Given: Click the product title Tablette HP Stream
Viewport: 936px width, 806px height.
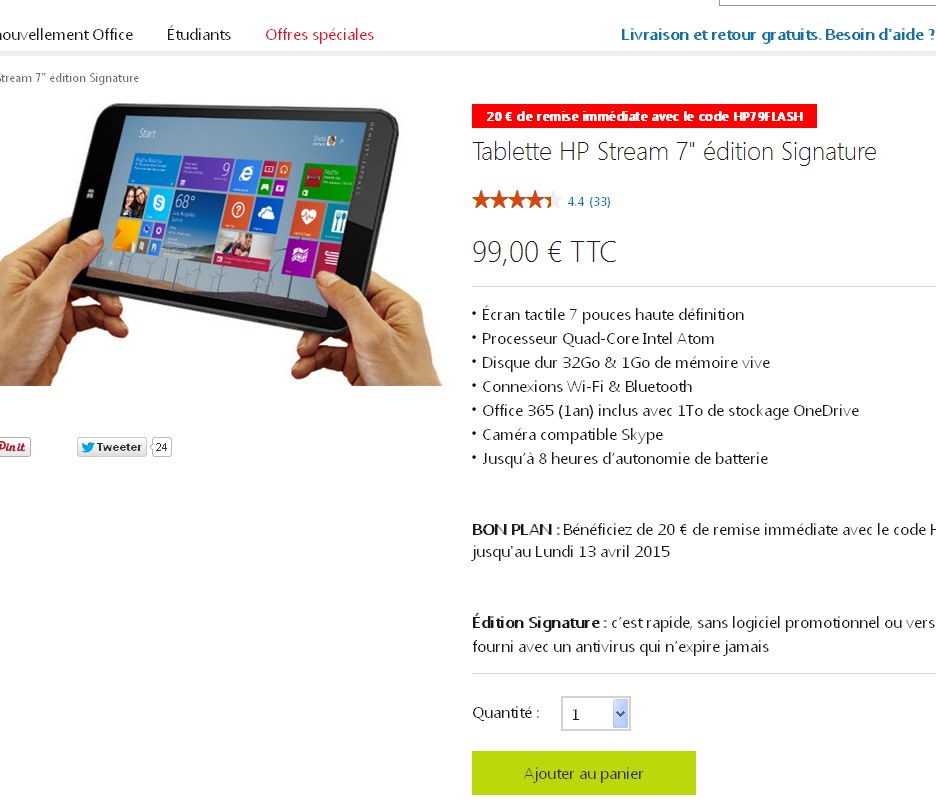Looking at the screenshot, I should coord(675,152).
